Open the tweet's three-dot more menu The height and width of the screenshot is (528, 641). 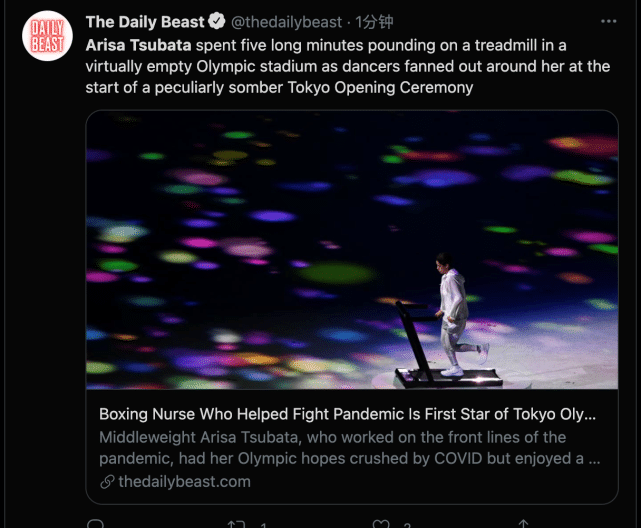609,21
